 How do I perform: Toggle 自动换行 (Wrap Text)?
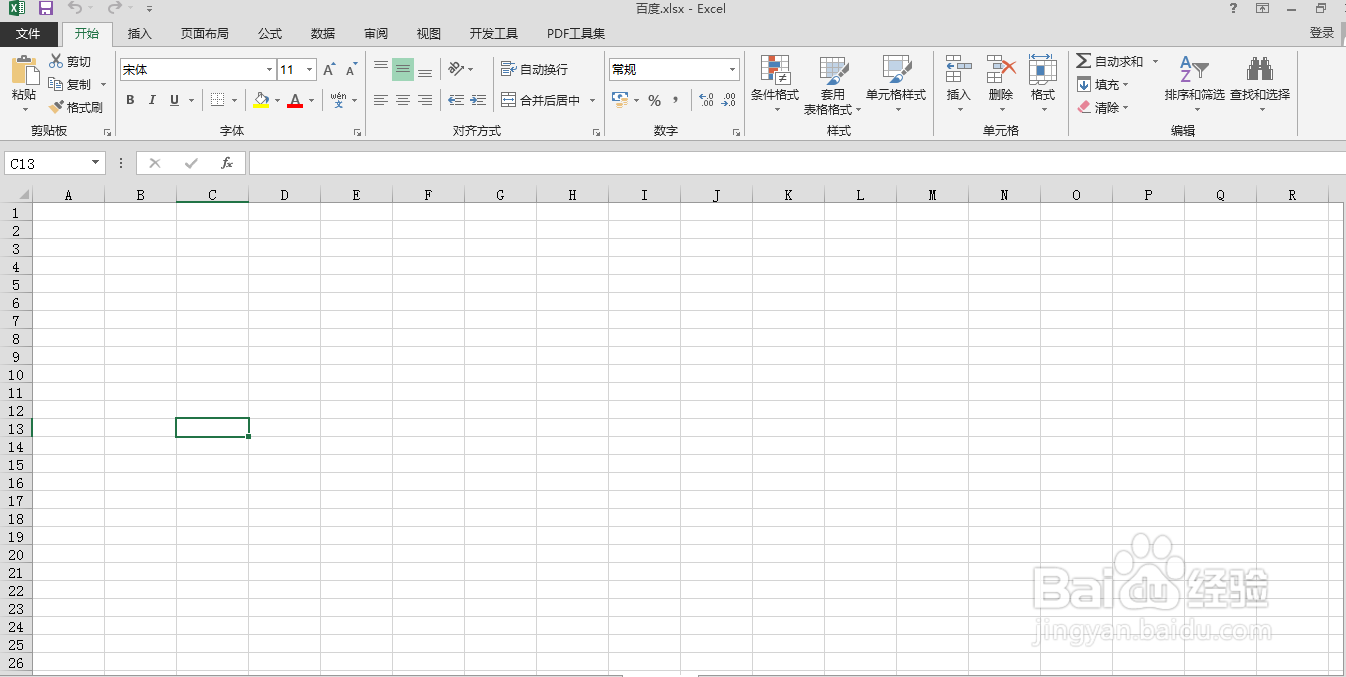tap(534, 69)
